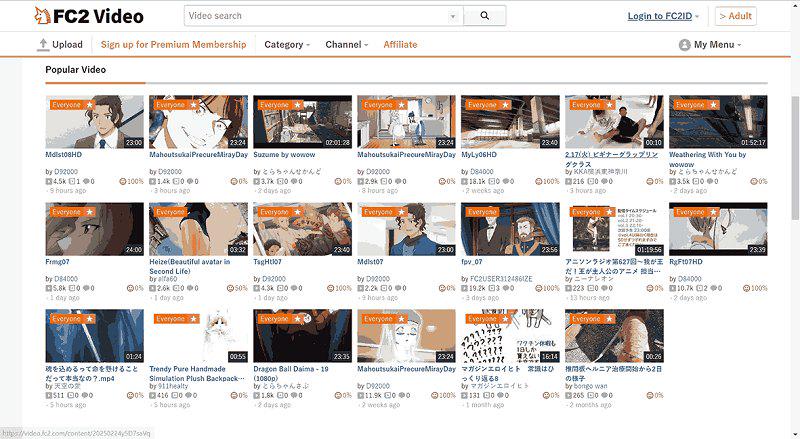Open the TsgHtl07 title link
The image size is (800, 439).
(267, 262)
